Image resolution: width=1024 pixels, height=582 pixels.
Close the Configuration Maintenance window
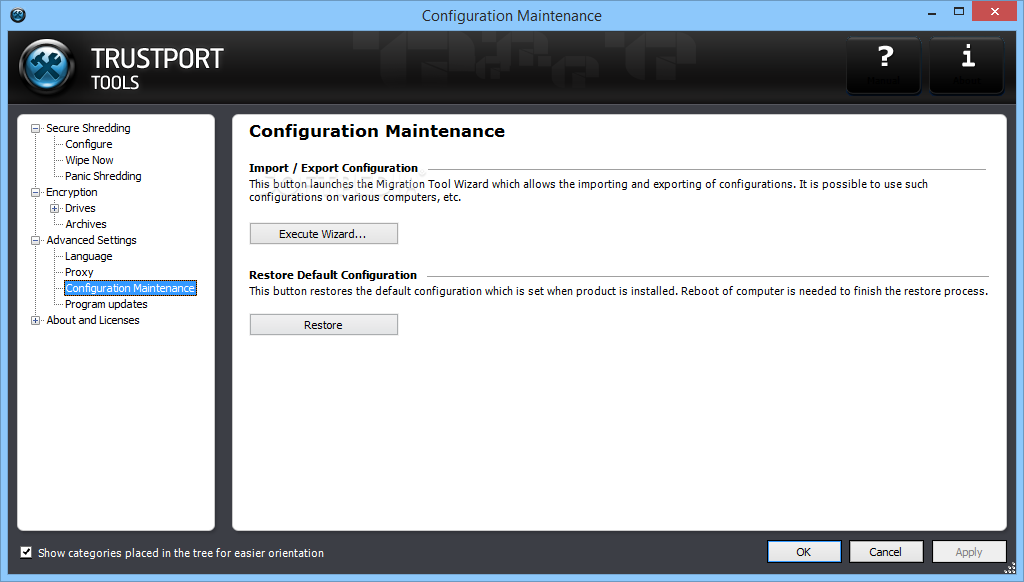[995, 11]
